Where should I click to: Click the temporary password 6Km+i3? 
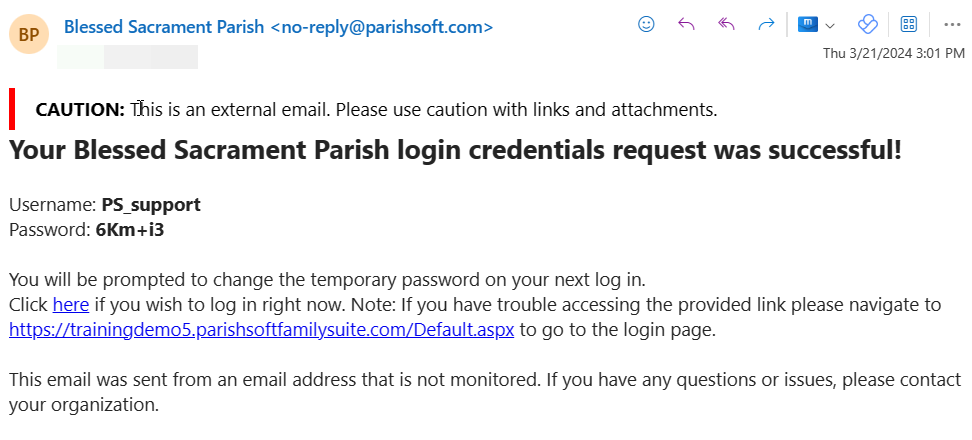click(130, 230)
